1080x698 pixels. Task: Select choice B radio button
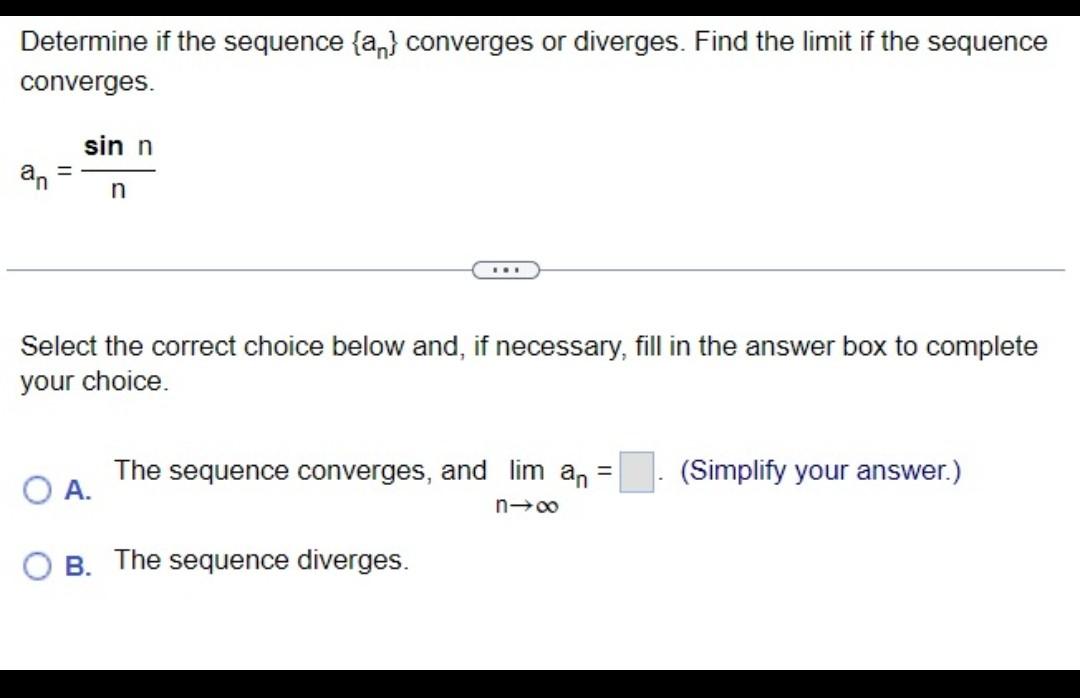tap(38, 565)
